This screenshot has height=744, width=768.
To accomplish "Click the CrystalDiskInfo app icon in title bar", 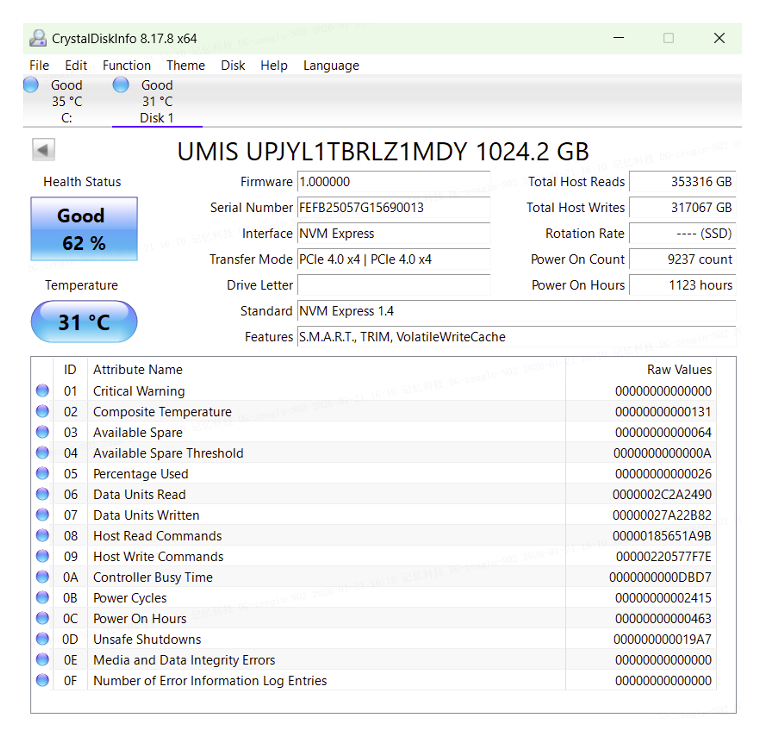I will click(x=38, y=38).
